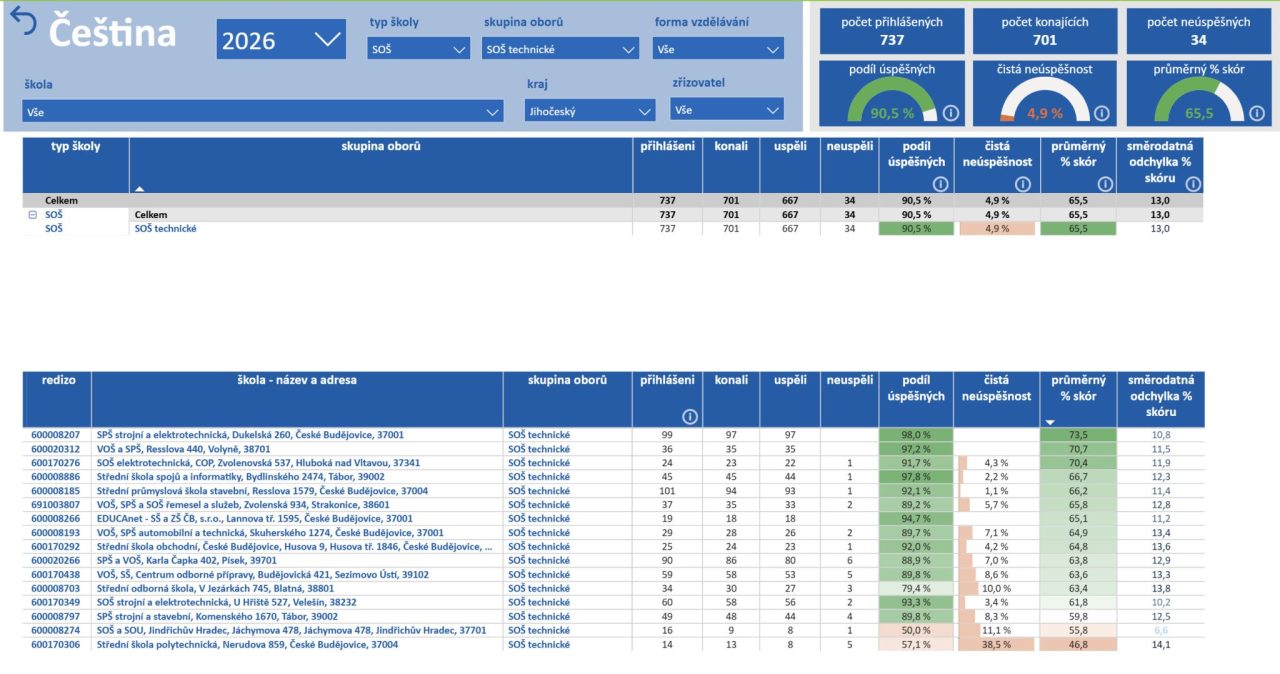The width and height of the screenshot is (1280, 674).
Task: Click info icon under podíl úspěšných top table header
Action: coord(940,184)
